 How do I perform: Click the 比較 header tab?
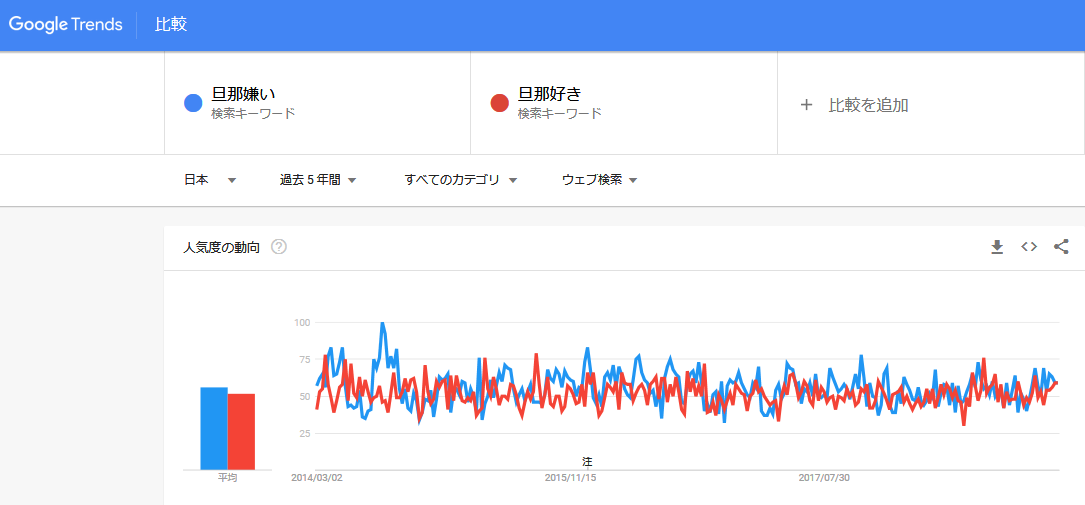(171, 24)
